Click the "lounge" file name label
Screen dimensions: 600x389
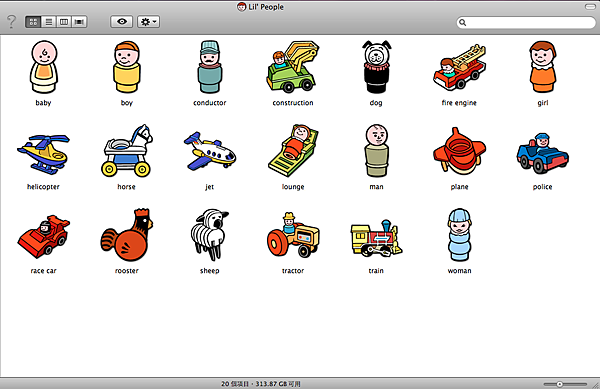(x=293, y=187)
